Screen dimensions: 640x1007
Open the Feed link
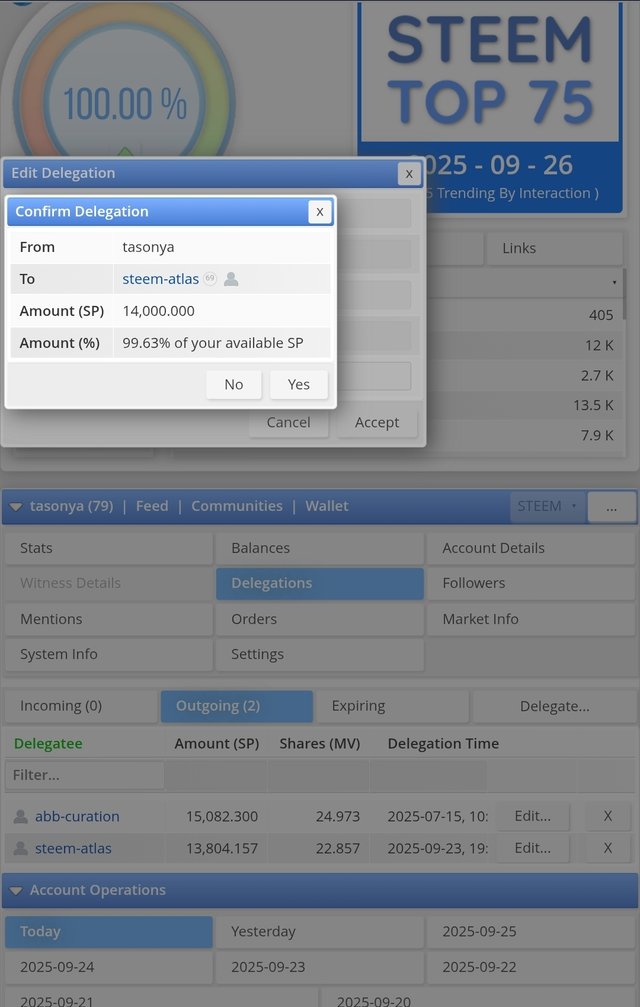coord(152,506)
